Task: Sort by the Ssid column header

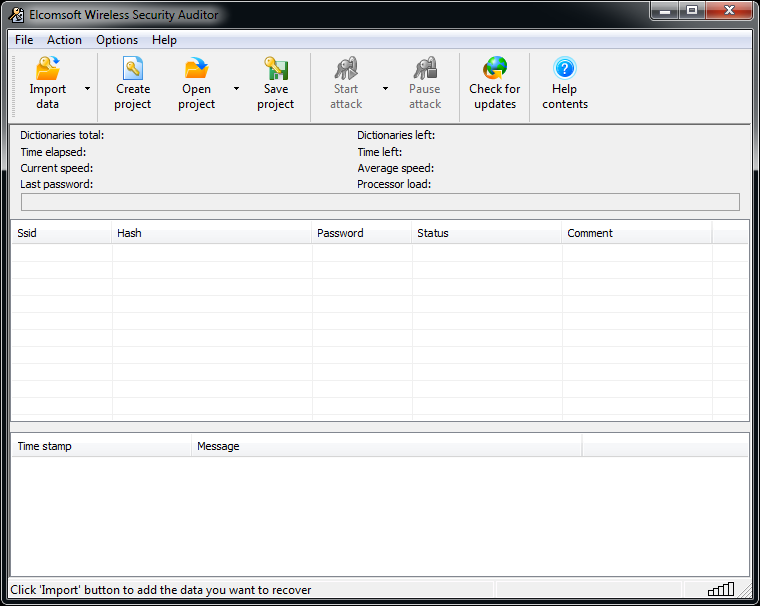Action: tap(61, 233)
